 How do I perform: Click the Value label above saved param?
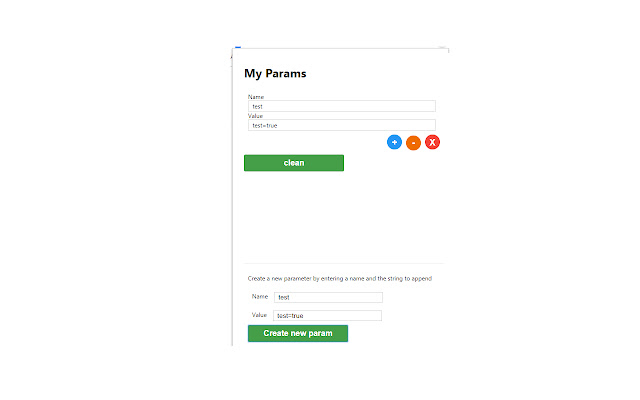pyautogui.click(x=257, y=116)
